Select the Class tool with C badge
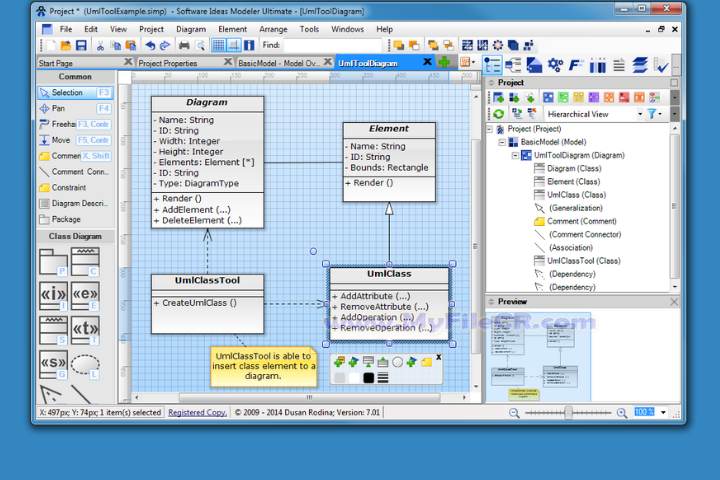 85,262
